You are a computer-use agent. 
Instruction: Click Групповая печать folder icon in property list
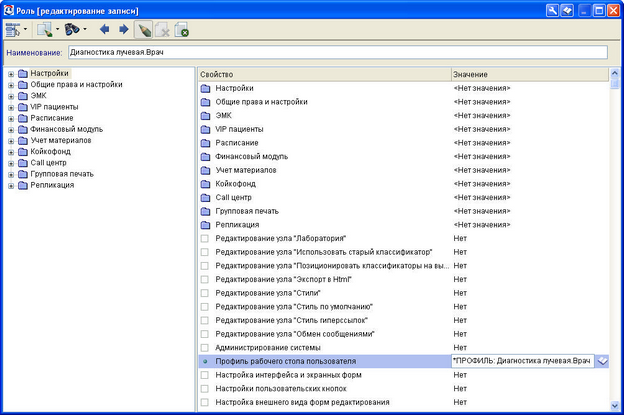click(205, 211)
